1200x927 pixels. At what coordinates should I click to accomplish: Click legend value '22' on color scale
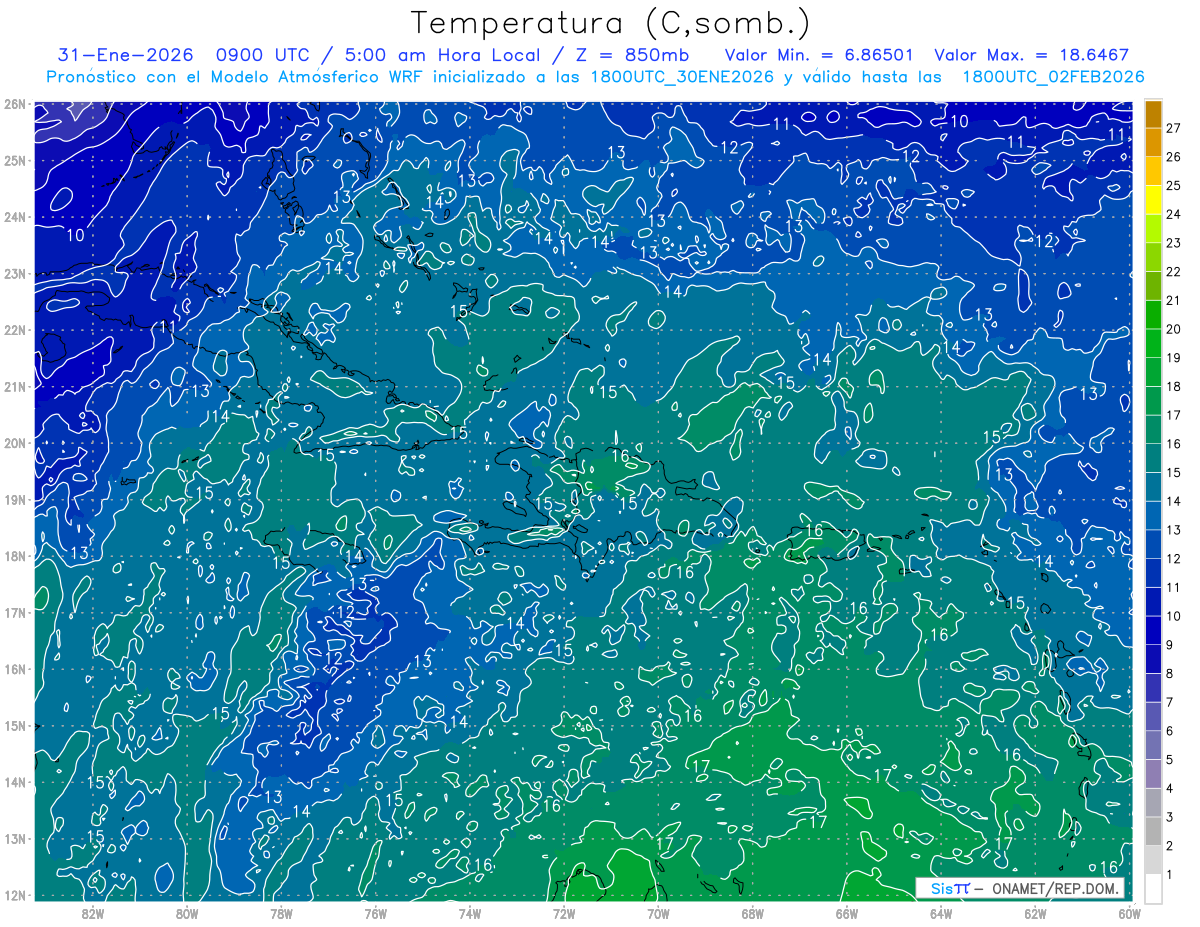tap(1174, 272)
